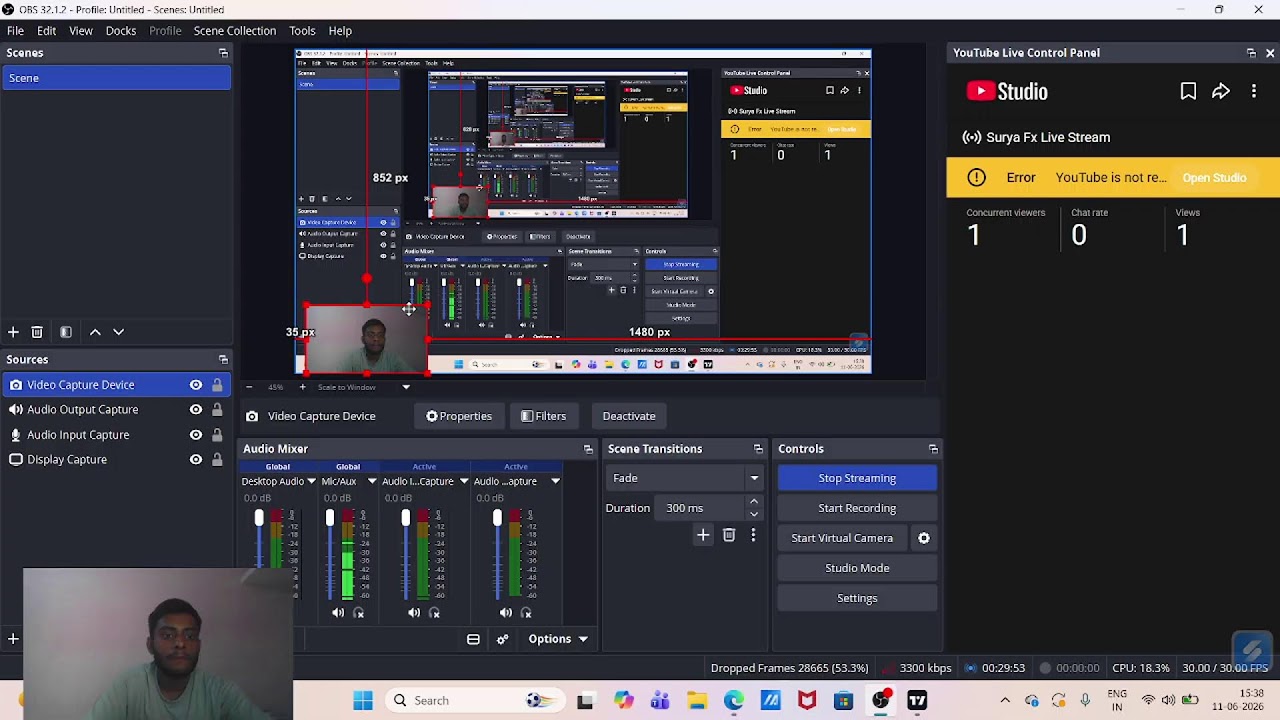
Task: Pop out the Scenes dock
Action: tap(223, 53)
